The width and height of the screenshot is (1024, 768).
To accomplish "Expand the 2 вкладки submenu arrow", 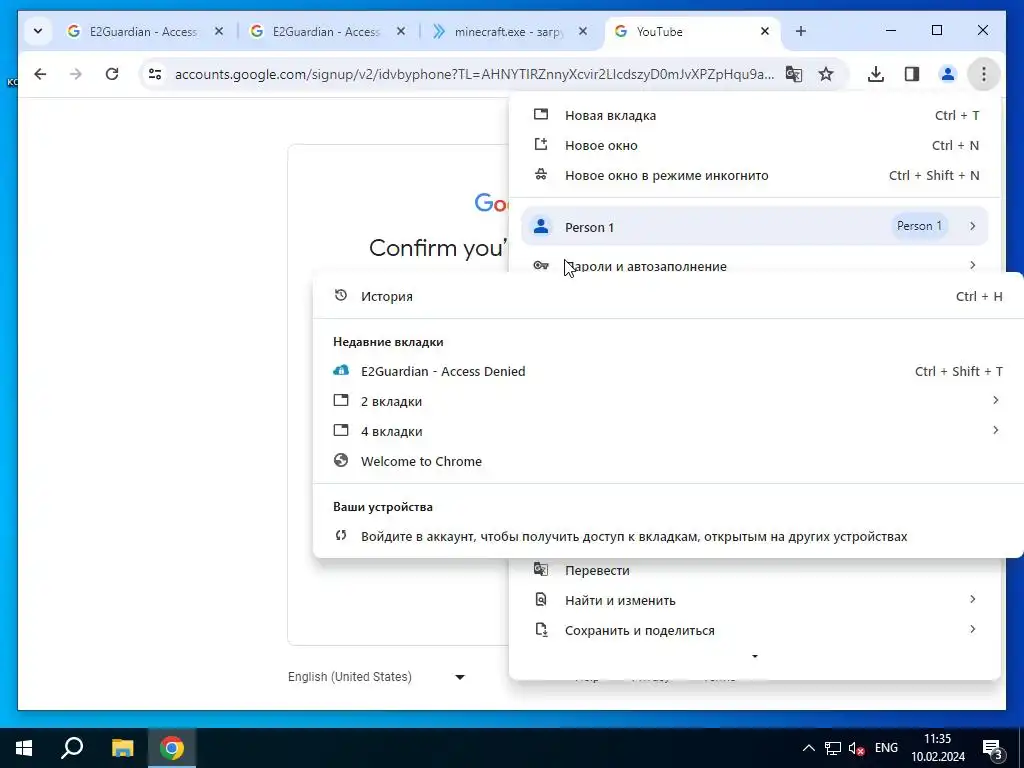I will [x=995, y=400].
